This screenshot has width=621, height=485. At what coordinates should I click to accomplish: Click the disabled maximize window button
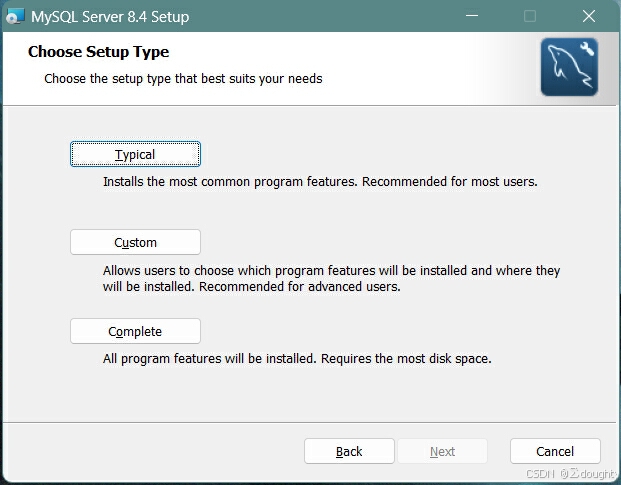coord(530,16)
